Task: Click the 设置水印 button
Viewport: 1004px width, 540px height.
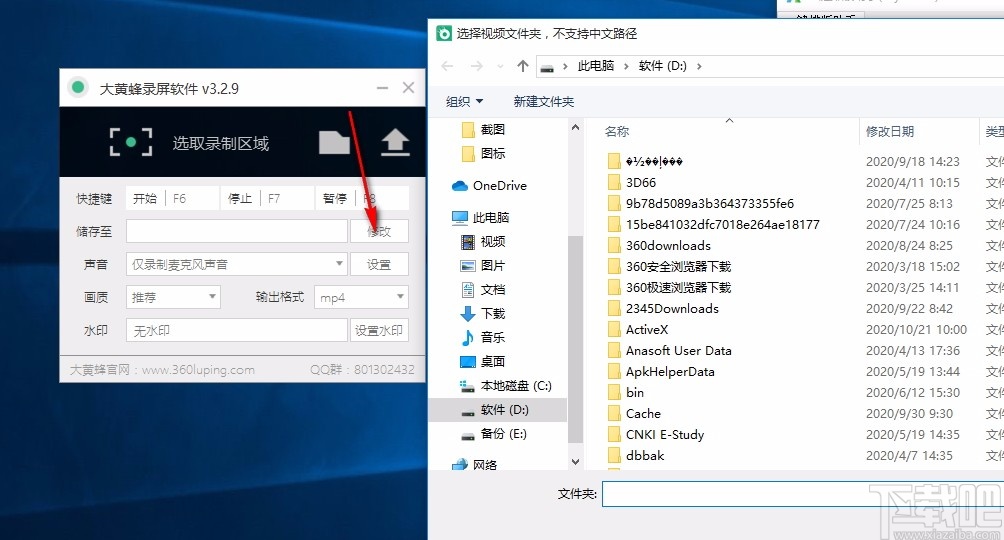Action: tap(379, 331)
